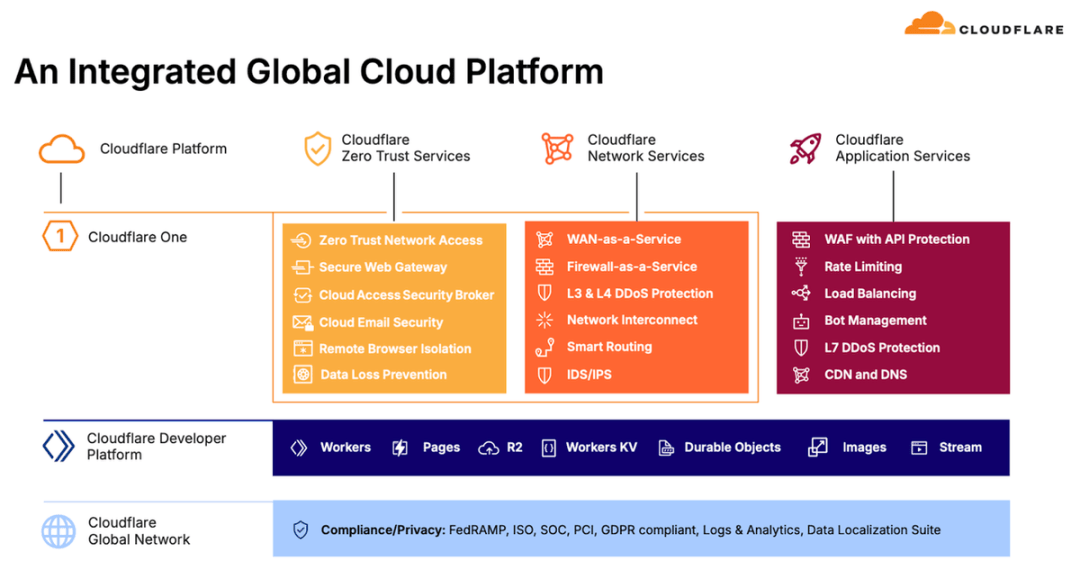Click the orange cloud Cloudflare Platform icon

62,149
